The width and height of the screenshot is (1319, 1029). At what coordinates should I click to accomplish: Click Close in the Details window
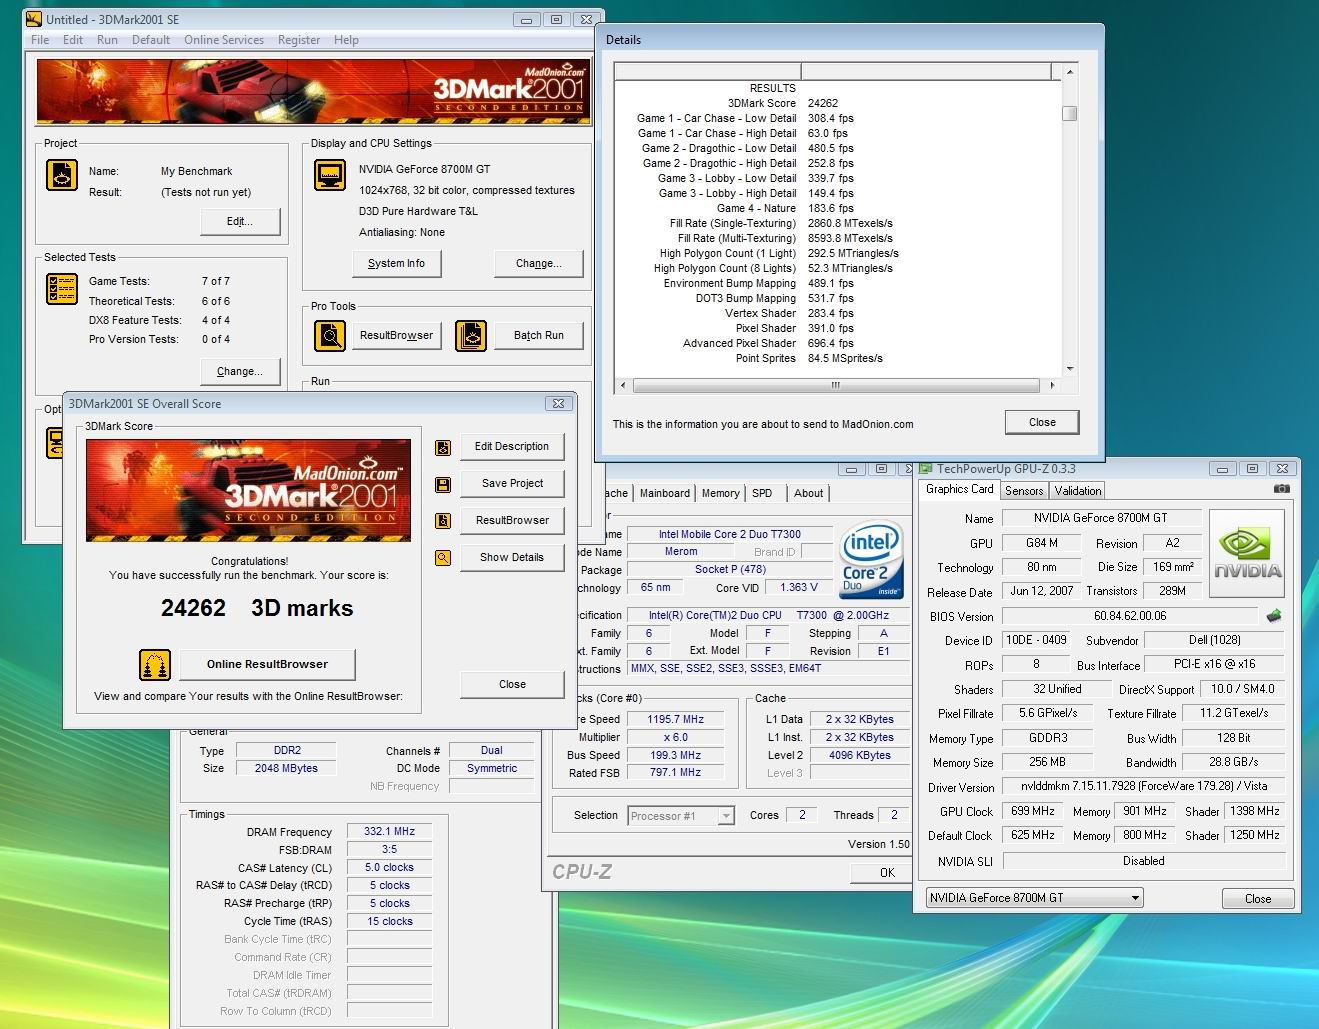[x=1042, y=422]
